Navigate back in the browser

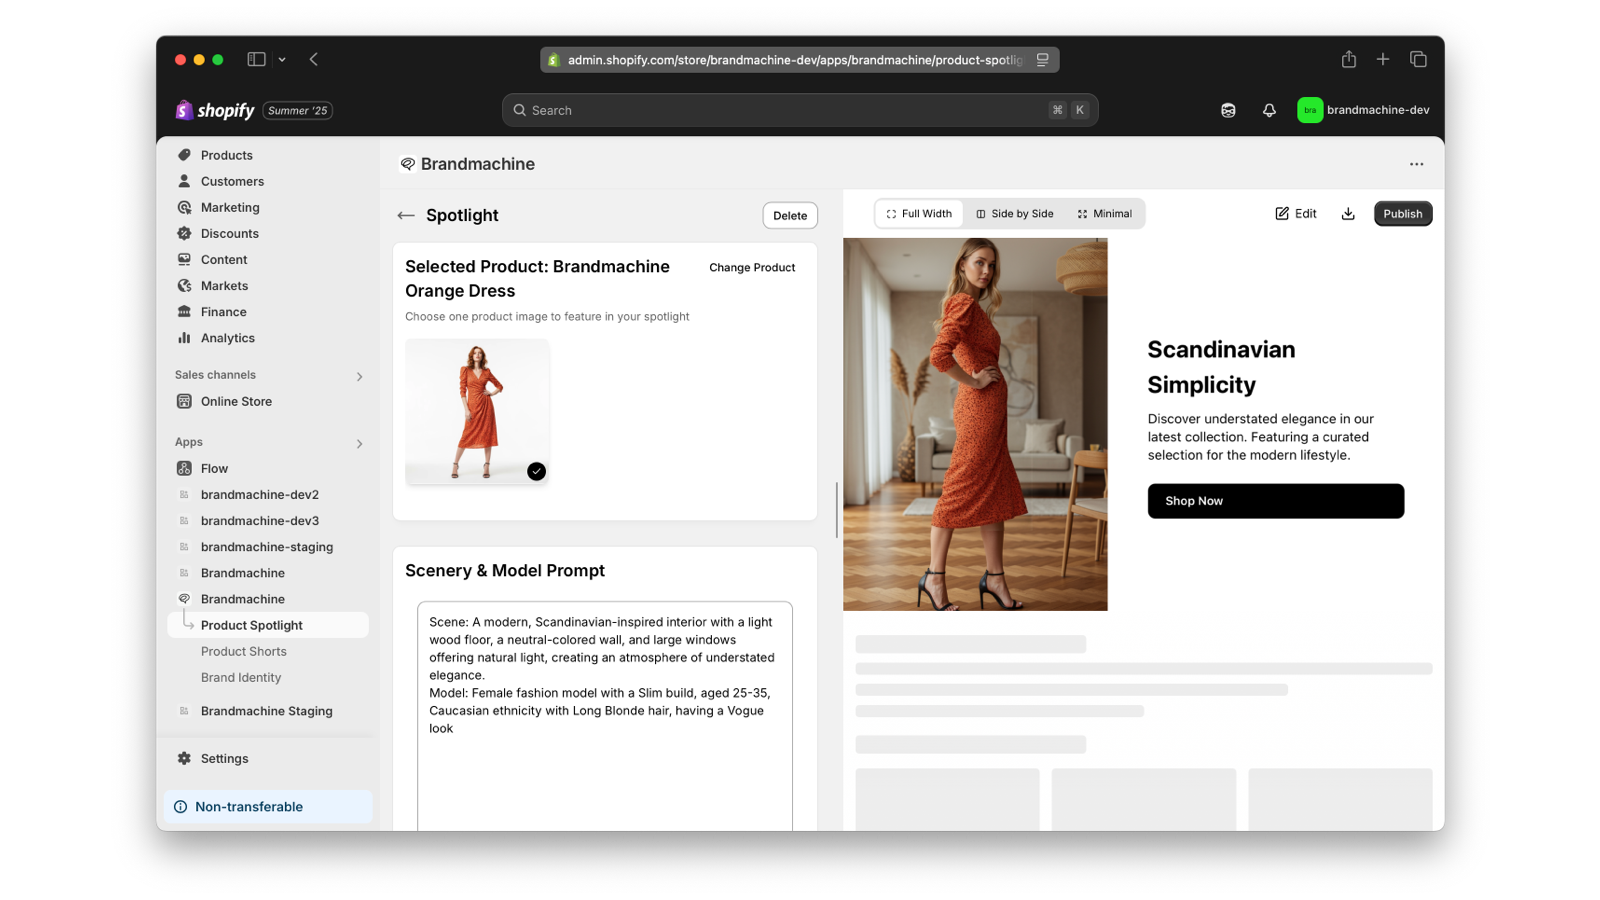tap(314, 59)
